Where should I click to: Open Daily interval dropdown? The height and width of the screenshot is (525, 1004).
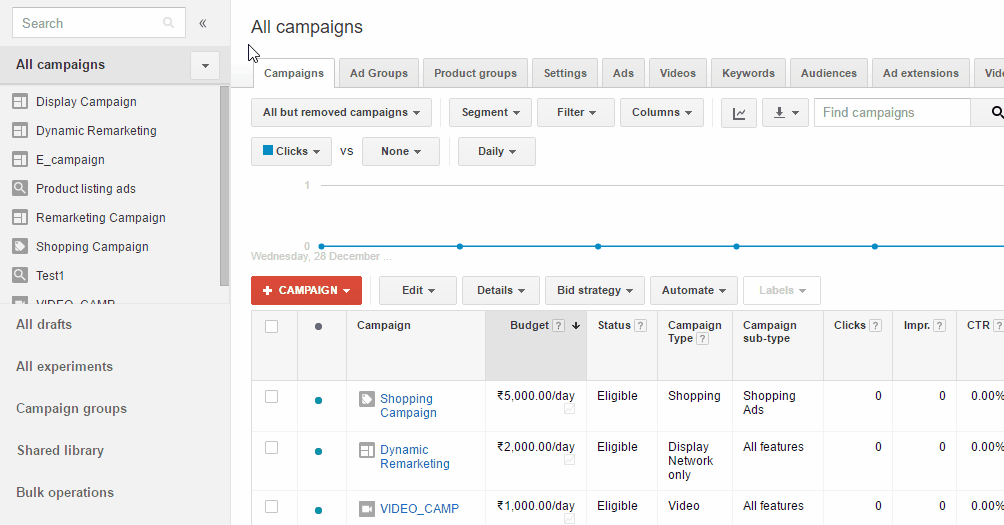click(x=497, y=152)
